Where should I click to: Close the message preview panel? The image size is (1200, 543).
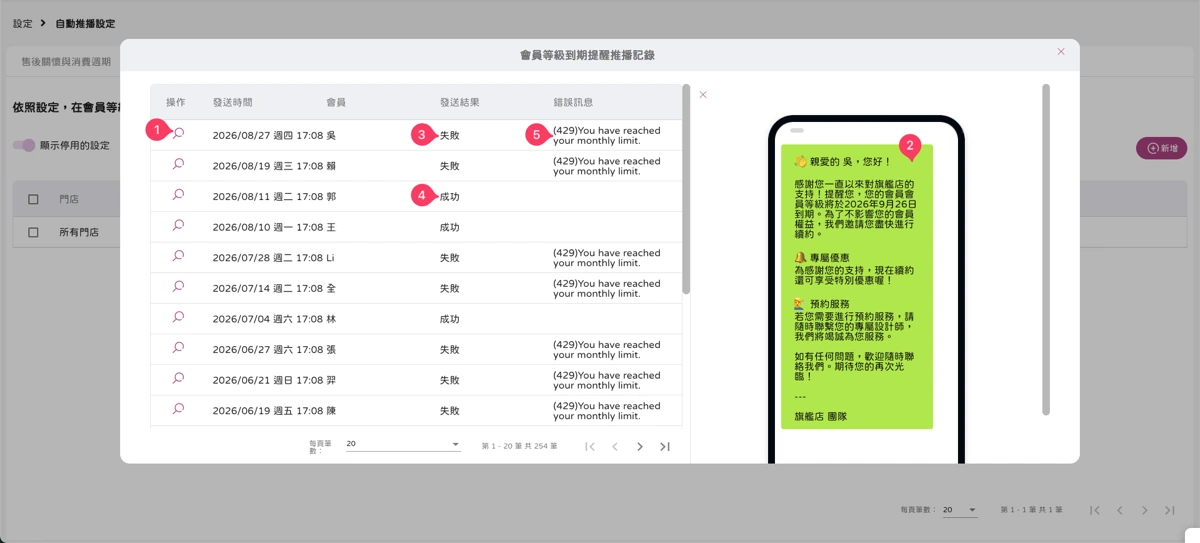click(703, 95)
